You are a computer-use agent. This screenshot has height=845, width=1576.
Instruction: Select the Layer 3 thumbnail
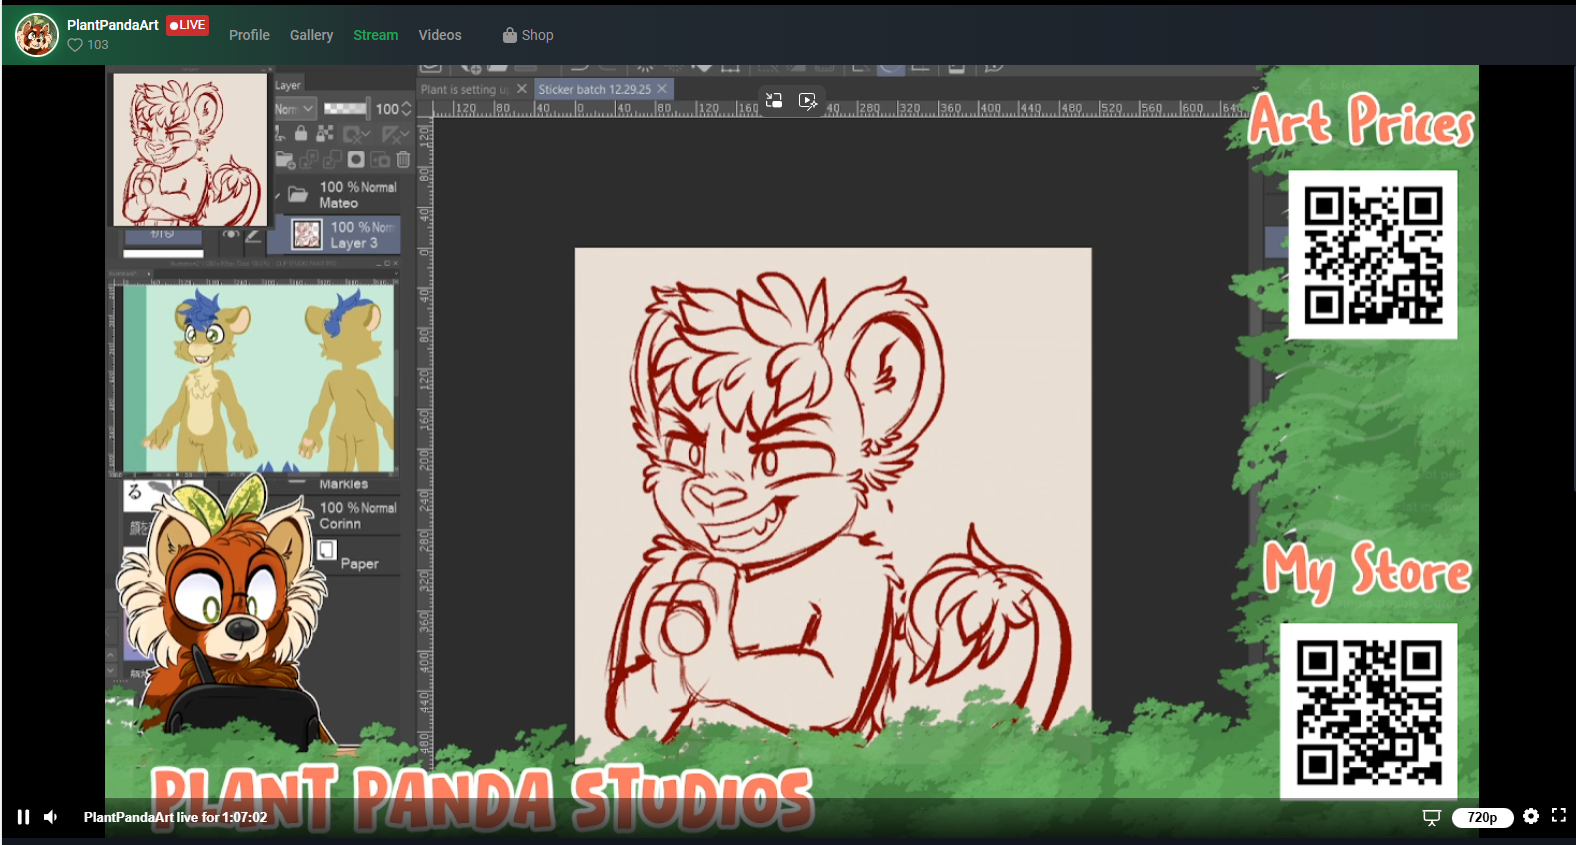pos(306,235)
